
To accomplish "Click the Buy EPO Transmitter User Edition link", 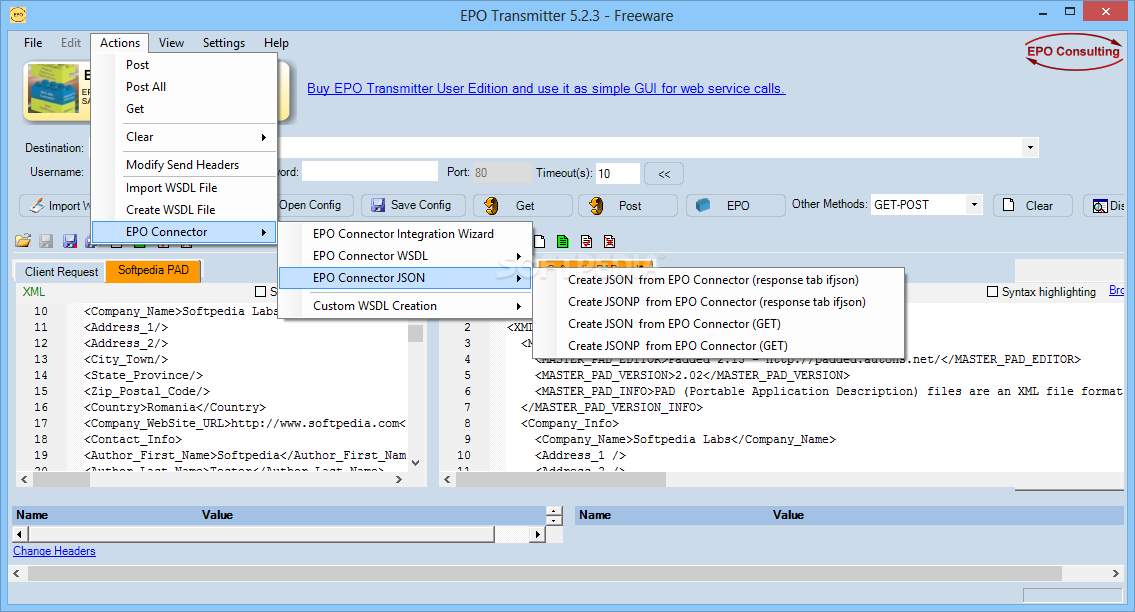I will [546, 88].
